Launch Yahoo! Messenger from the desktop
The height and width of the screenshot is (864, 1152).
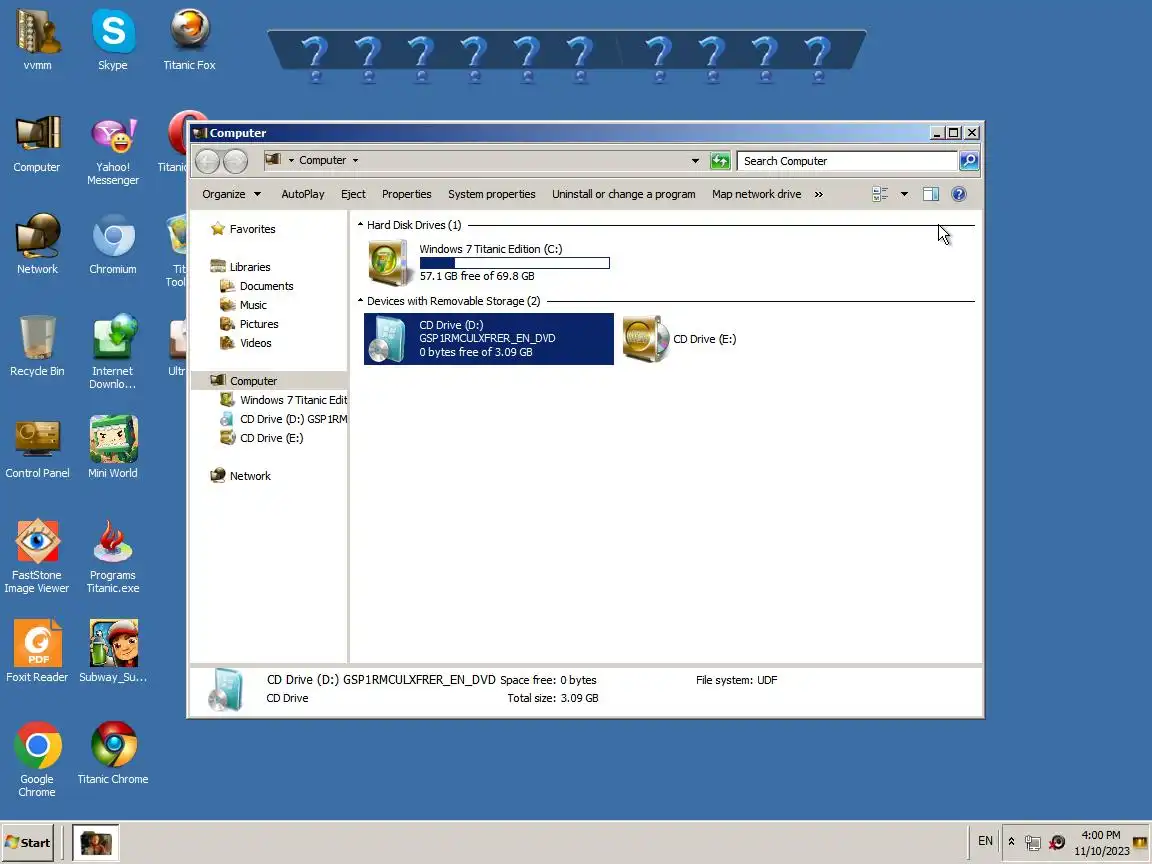tap(112, 151)
